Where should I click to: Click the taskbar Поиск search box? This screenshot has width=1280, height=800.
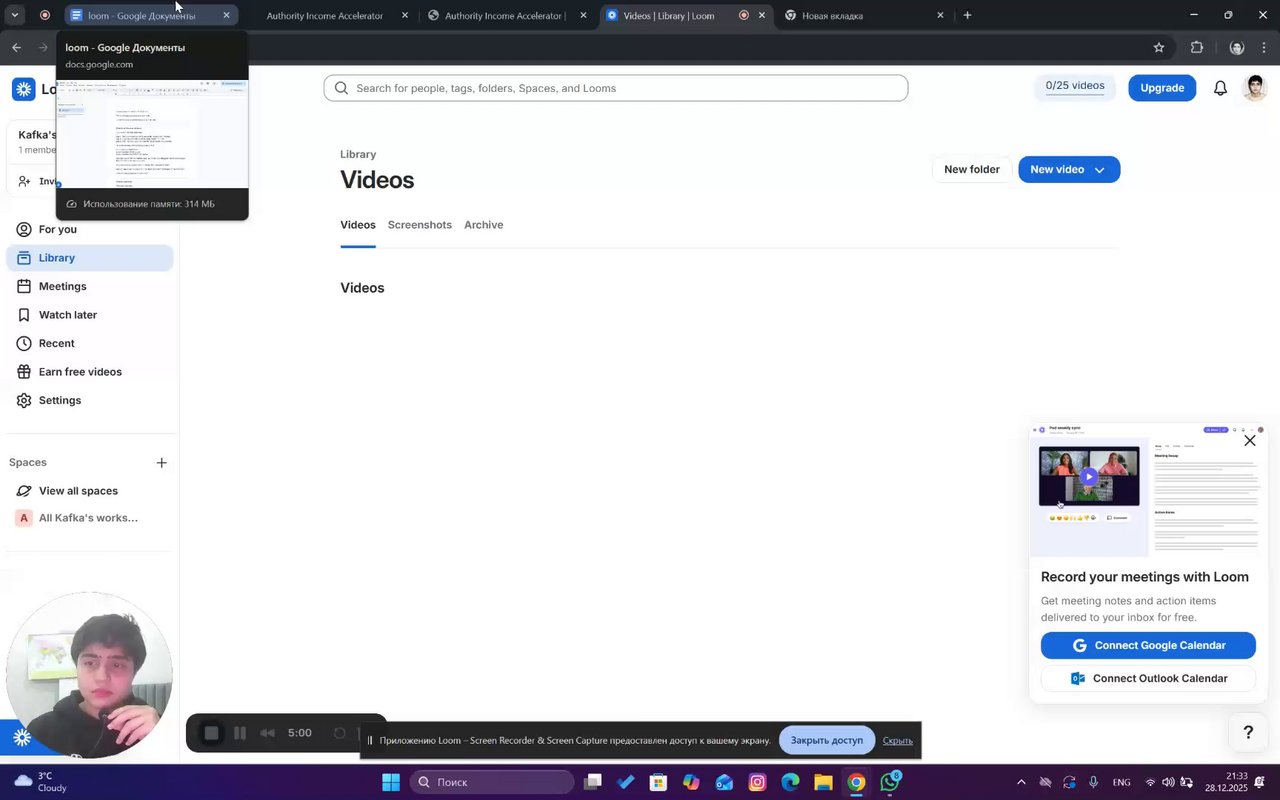coord(492,782)
